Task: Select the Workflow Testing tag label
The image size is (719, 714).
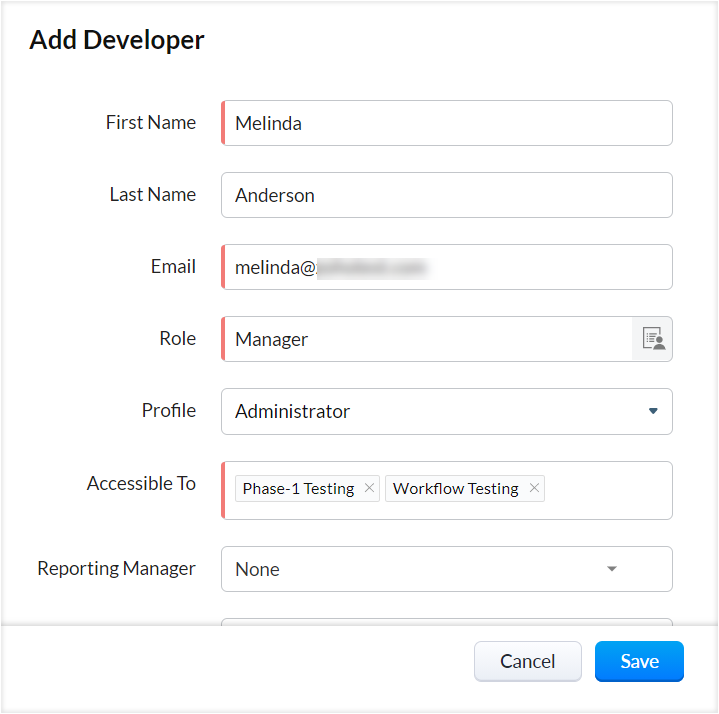Action: [x=455, y=488]
